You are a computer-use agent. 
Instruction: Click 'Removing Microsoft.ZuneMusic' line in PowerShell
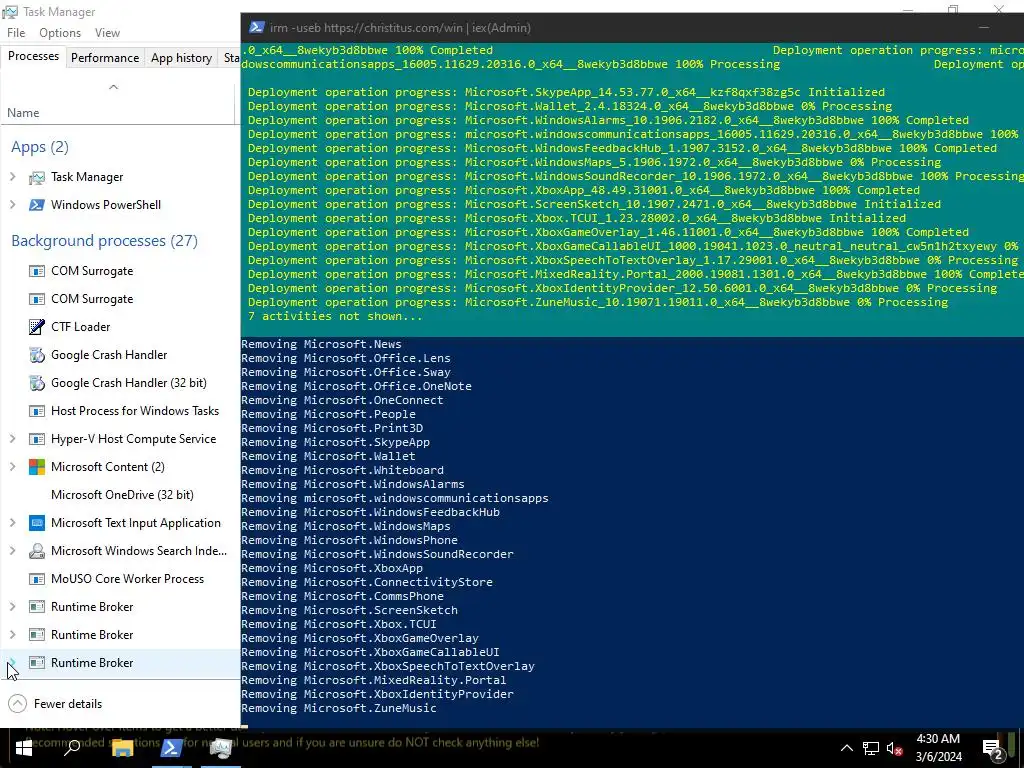[338, 708]
